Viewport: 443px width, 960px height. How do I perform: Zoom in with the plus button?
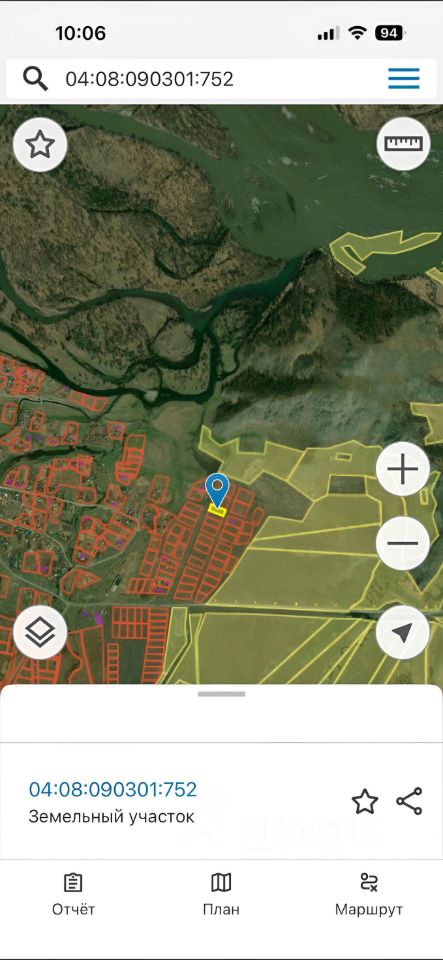coord(403,470)
